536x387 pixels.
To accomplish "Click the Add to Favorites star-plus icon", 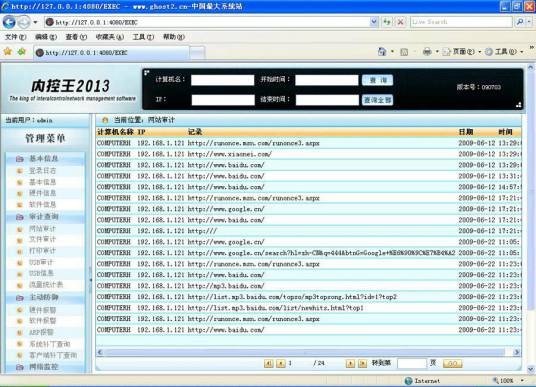I will (22, 52).
